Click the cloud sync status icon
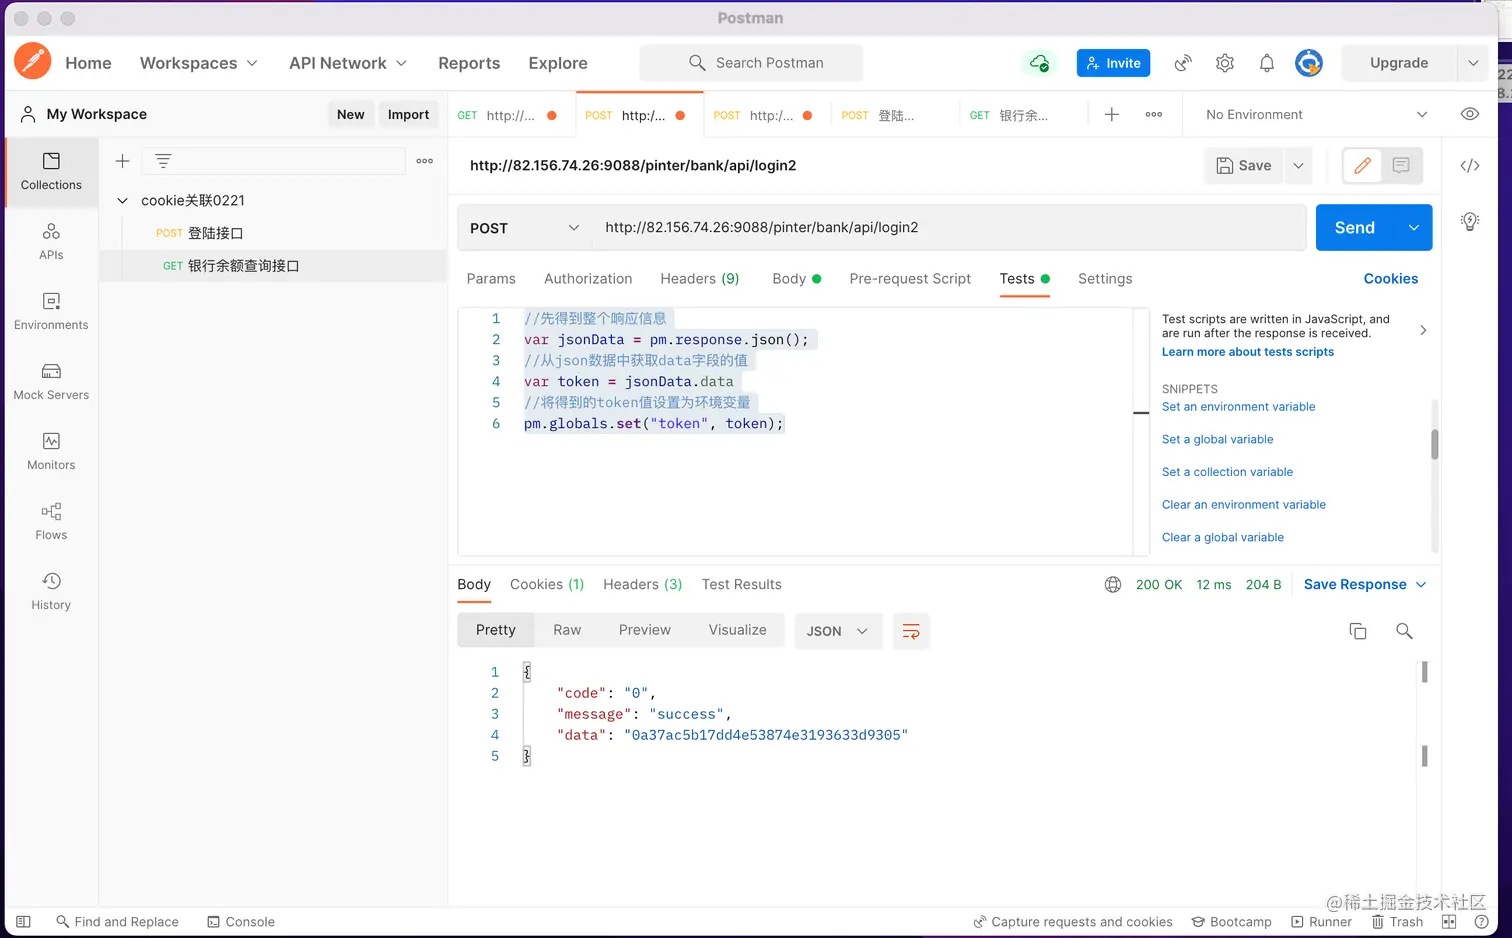This screenshot has width=1512, height=938. click(x=1039, y=63)
